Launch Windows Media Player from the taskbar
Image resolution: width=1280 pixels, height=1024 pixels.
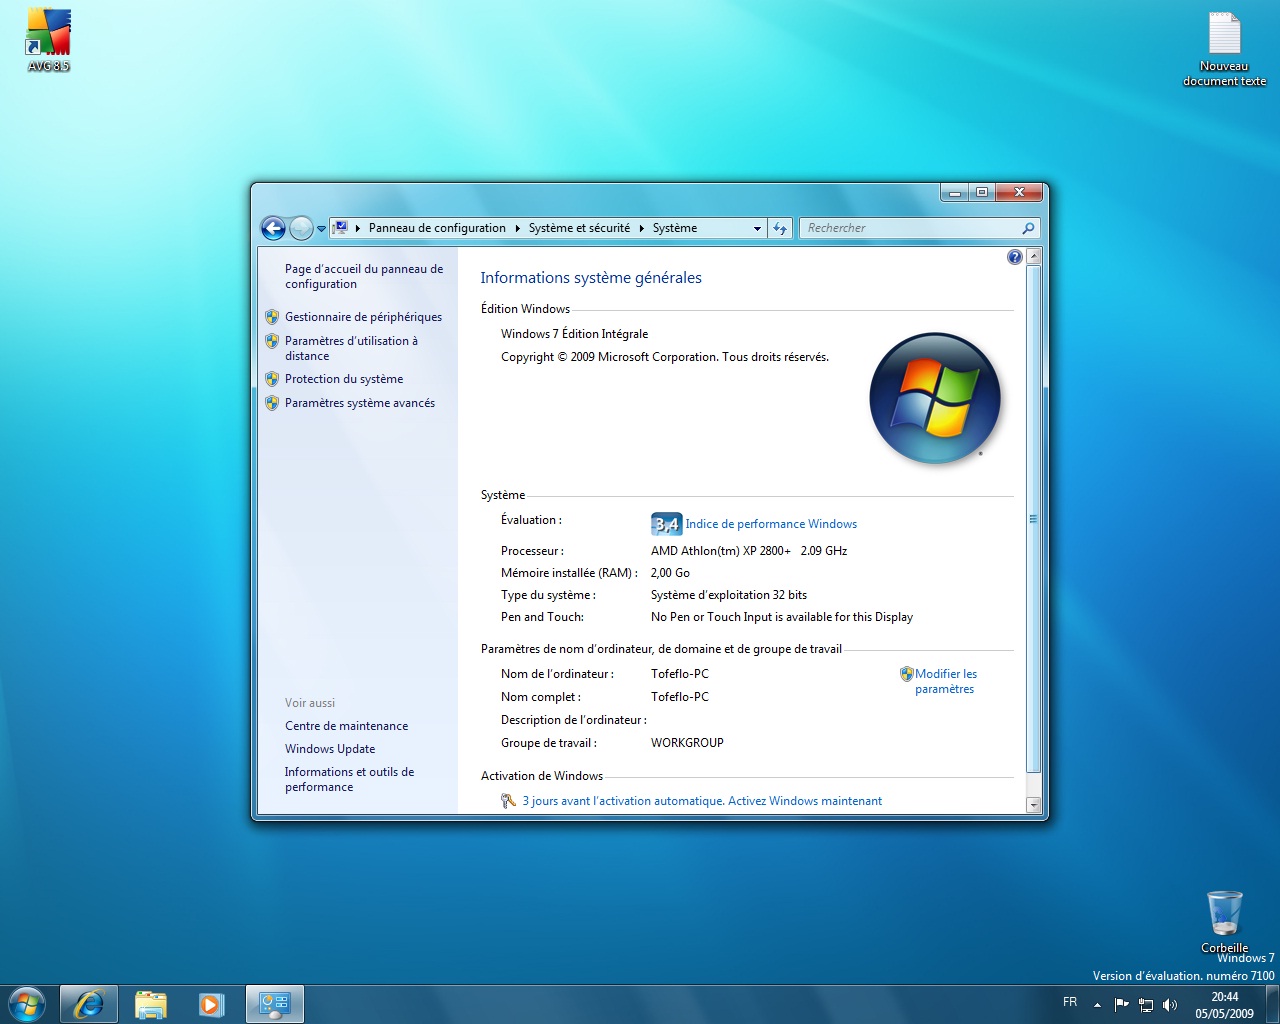pos(211,1004)
